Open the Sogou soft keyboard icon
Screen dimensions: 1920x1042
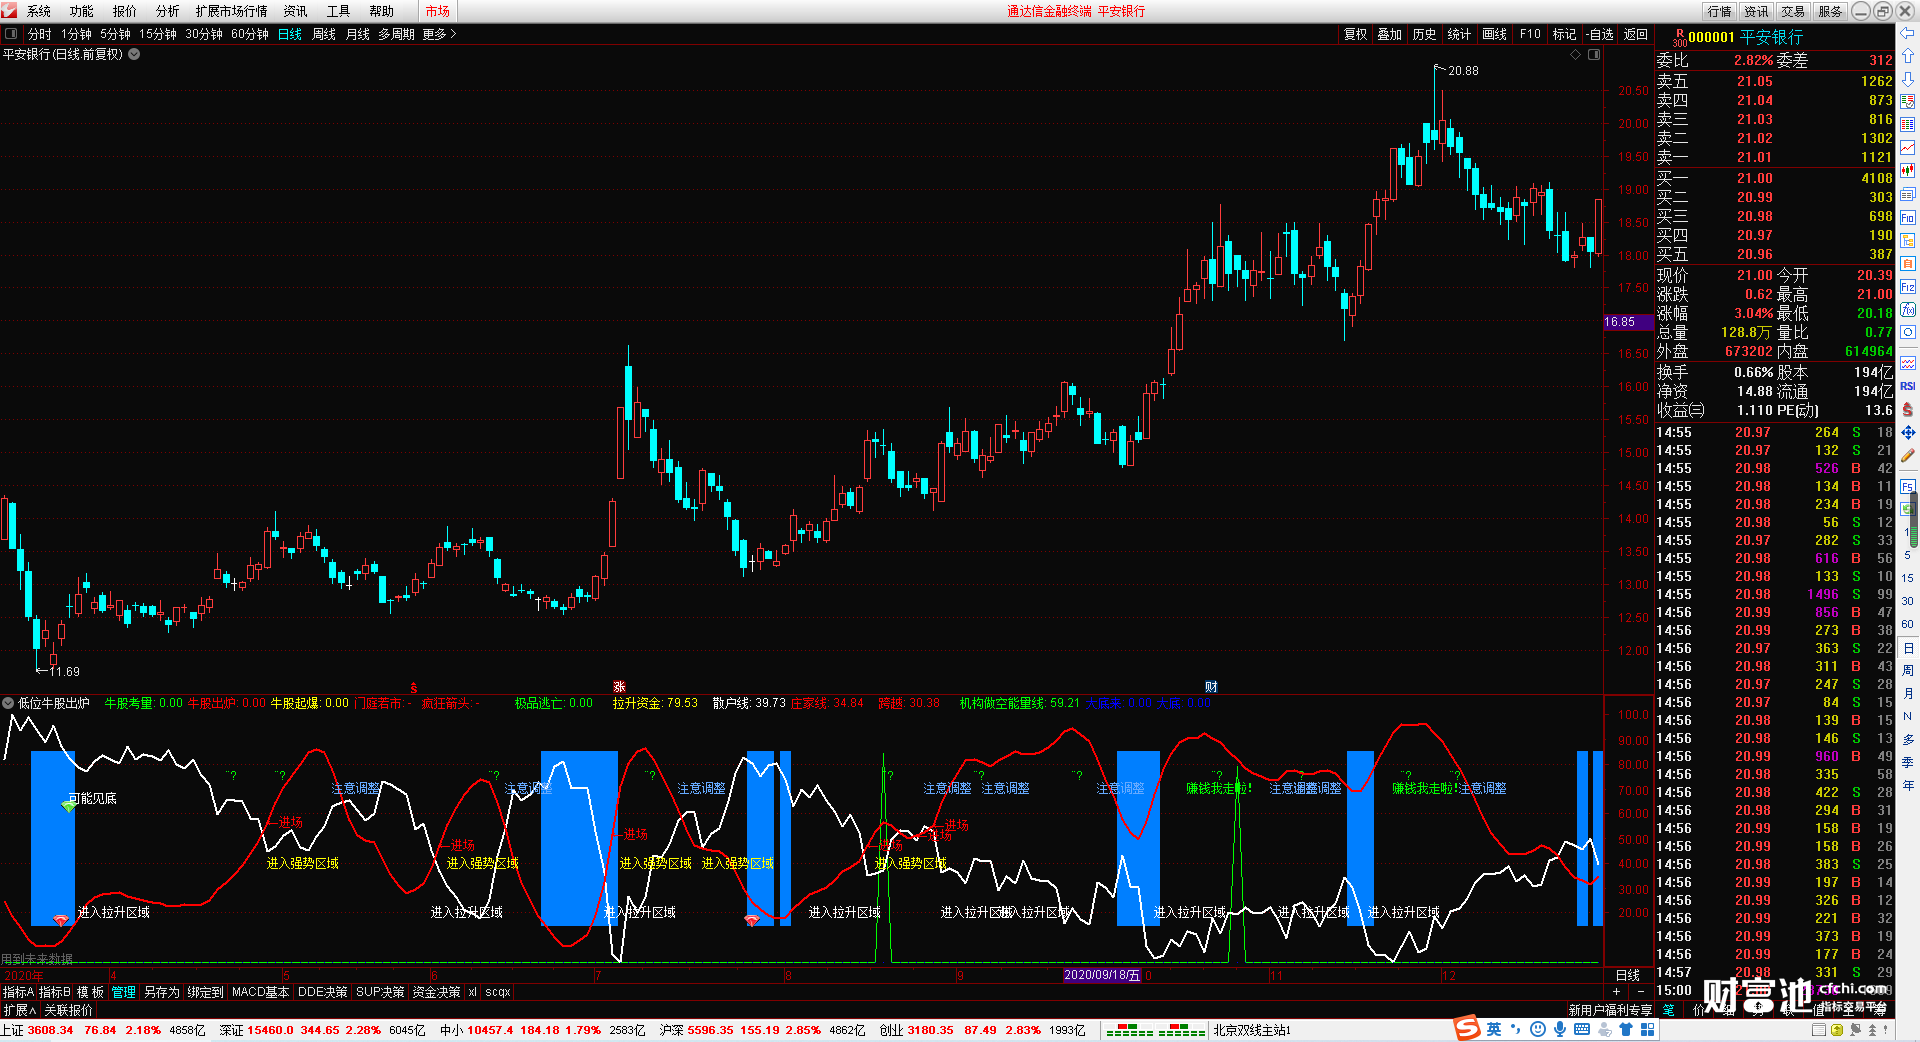pos(1582,1029)
